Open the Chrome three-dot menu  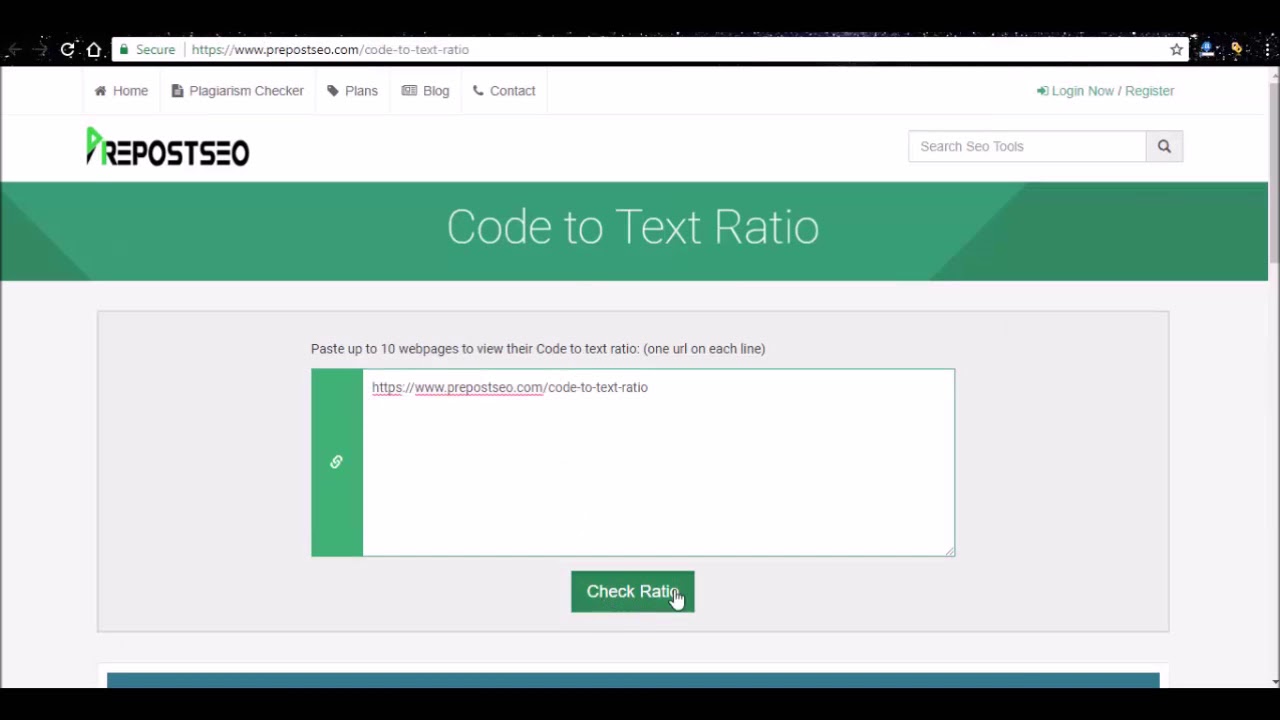(1267, 49)
